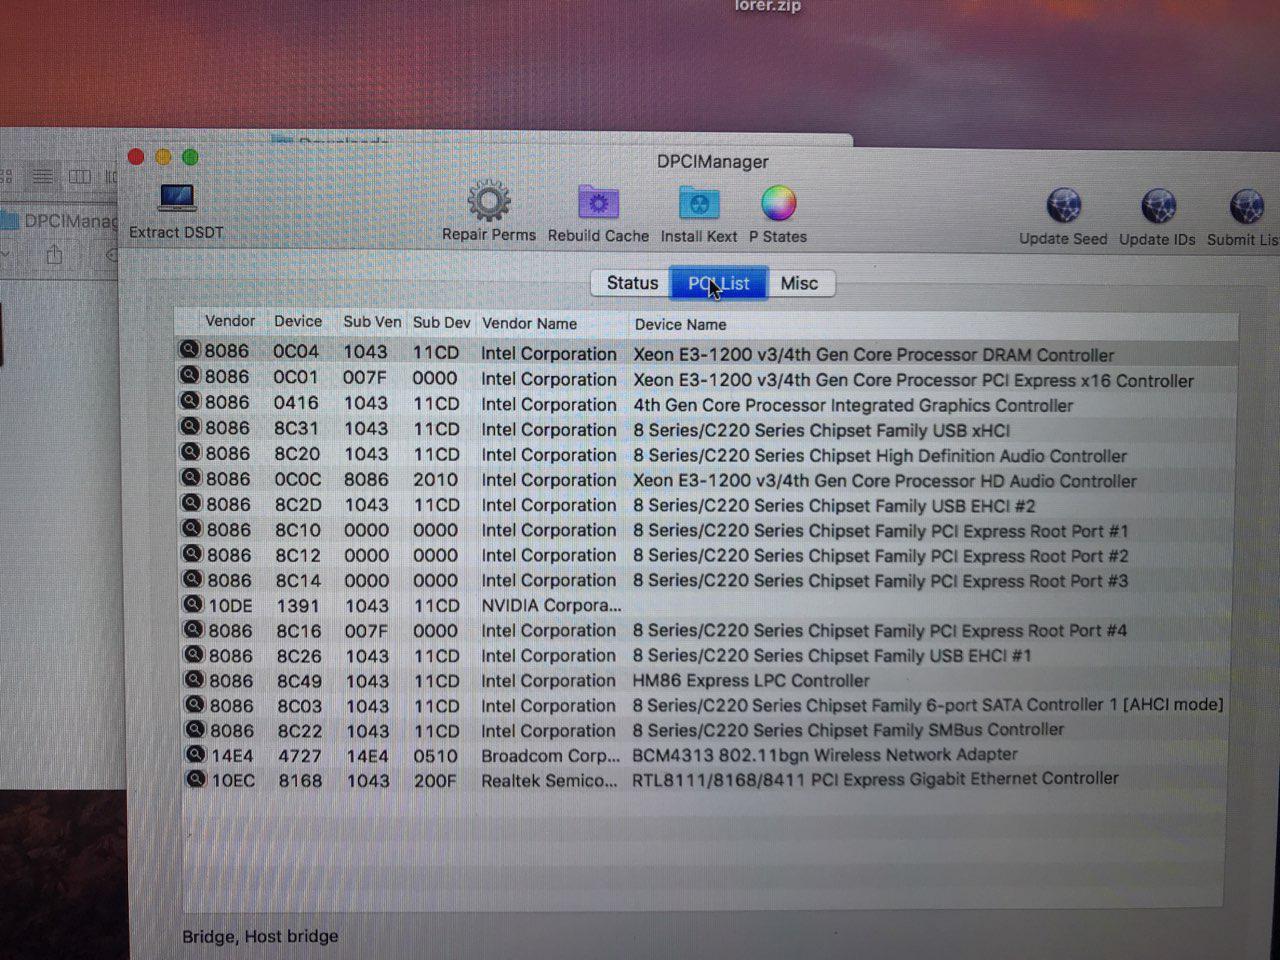Image resolution: width=1280 pixels, height=960 pixels.
Task: Open the P States color wheel icon
Action: [x=778, y=203]
